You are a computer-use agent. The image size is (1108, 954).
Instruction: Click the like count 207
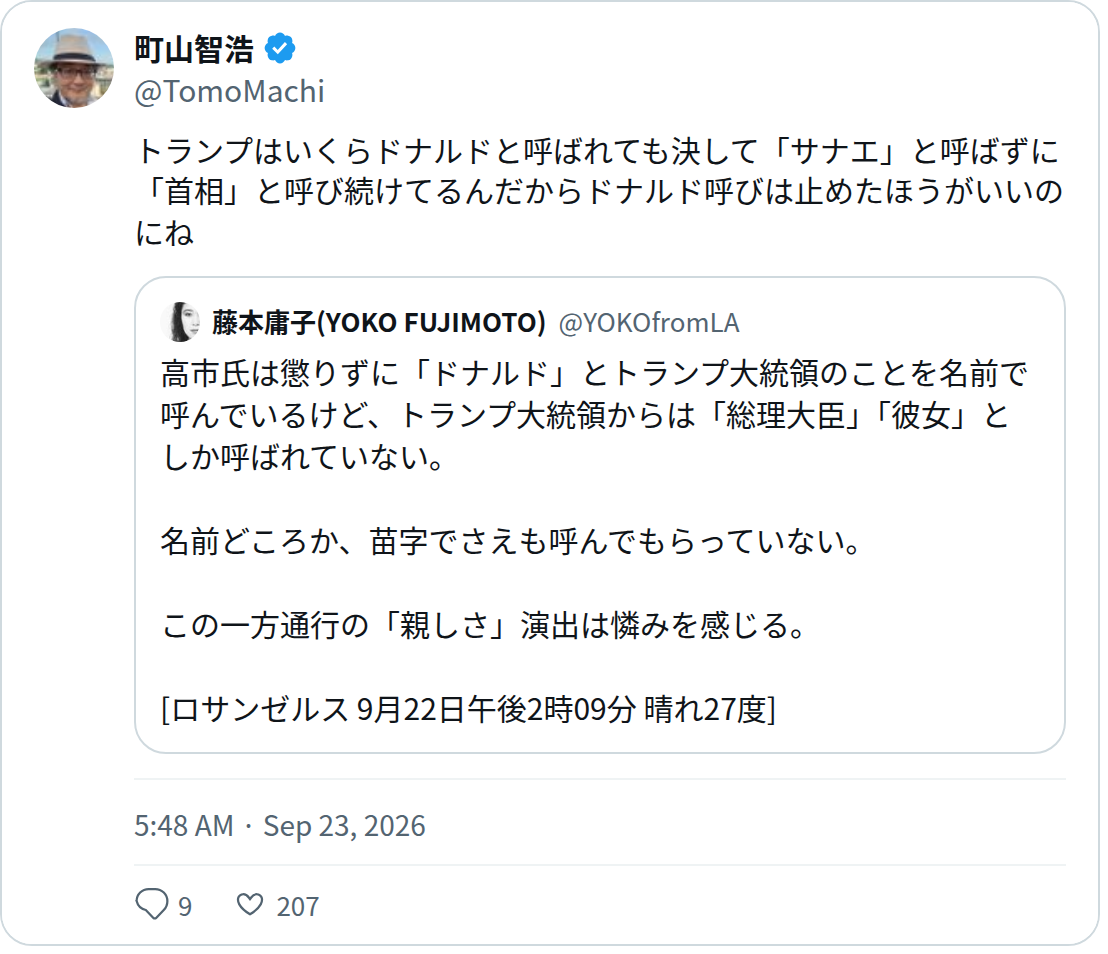pyautogui.click(x=297, y=906)
